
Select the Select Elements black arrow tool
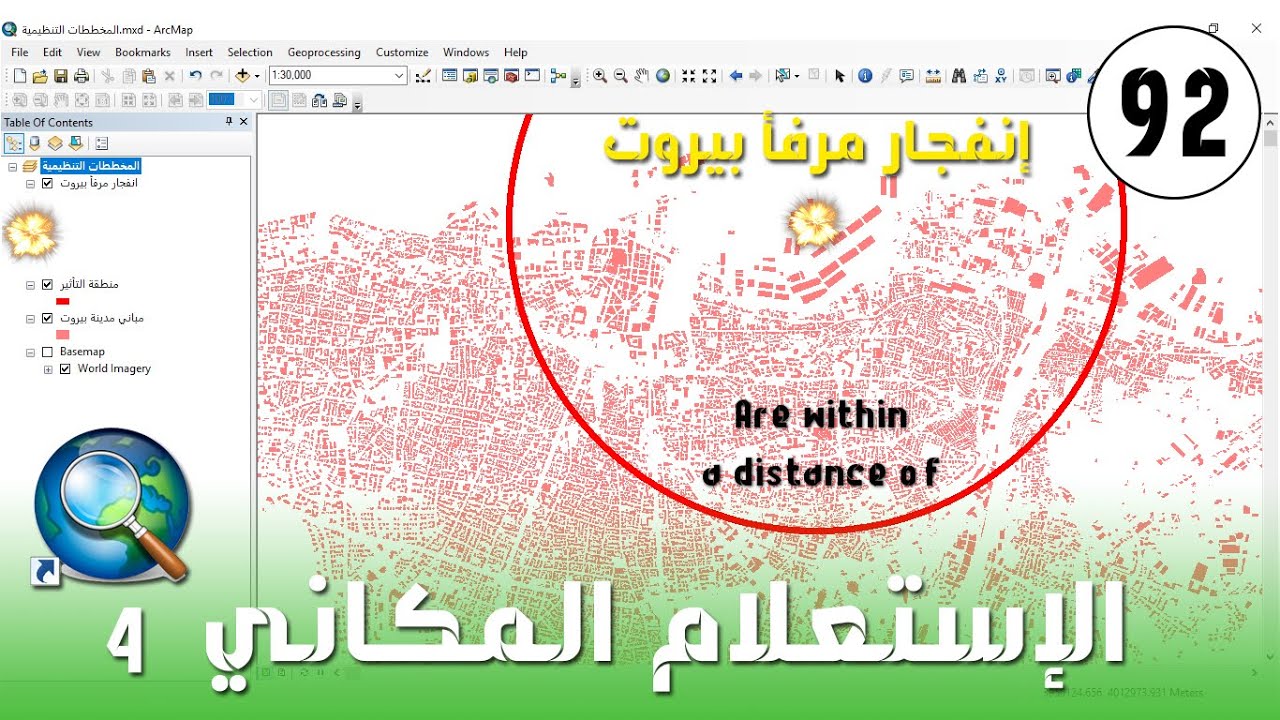tap(840, 76)
